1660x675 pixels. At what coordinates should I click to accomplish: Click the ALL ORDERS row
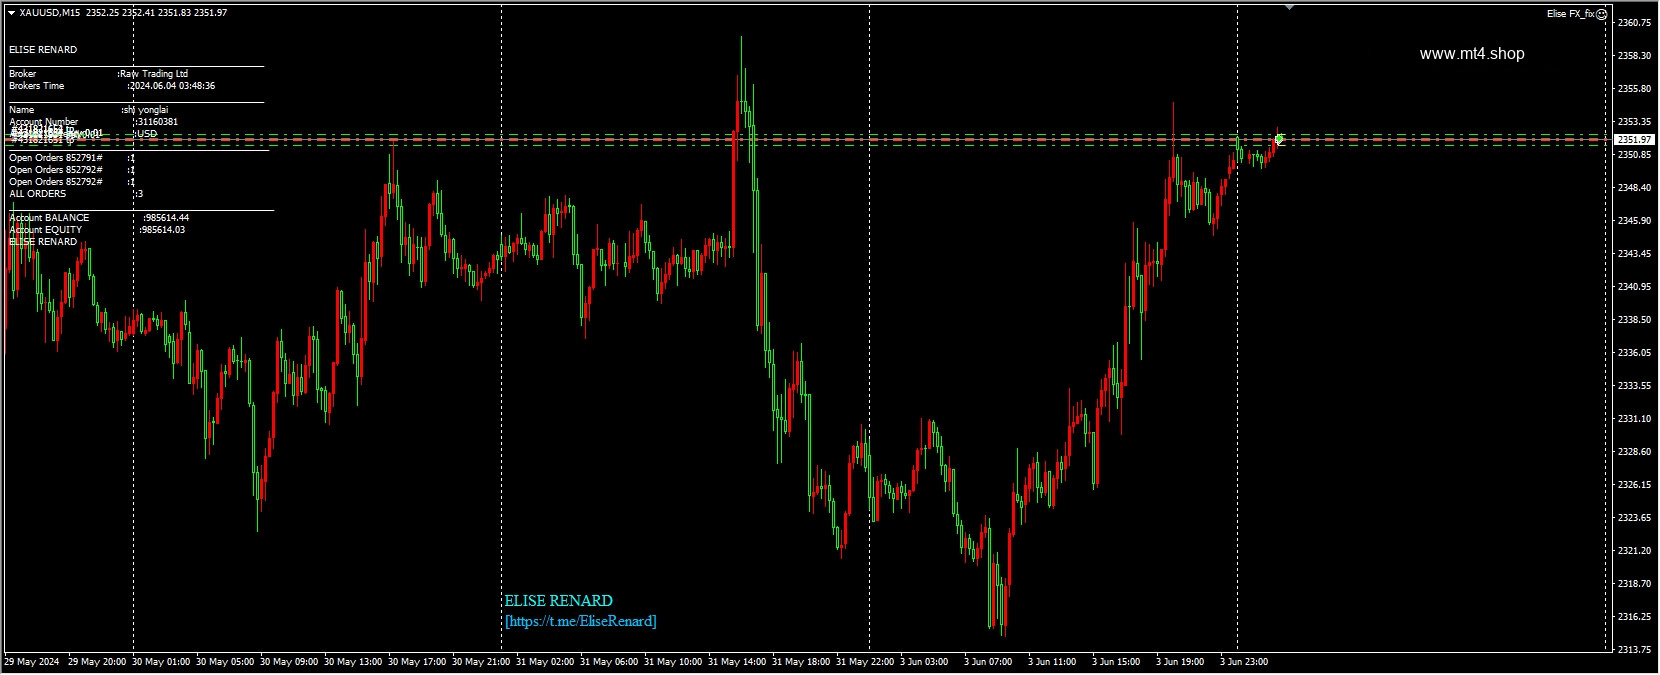tap(76, 194)
